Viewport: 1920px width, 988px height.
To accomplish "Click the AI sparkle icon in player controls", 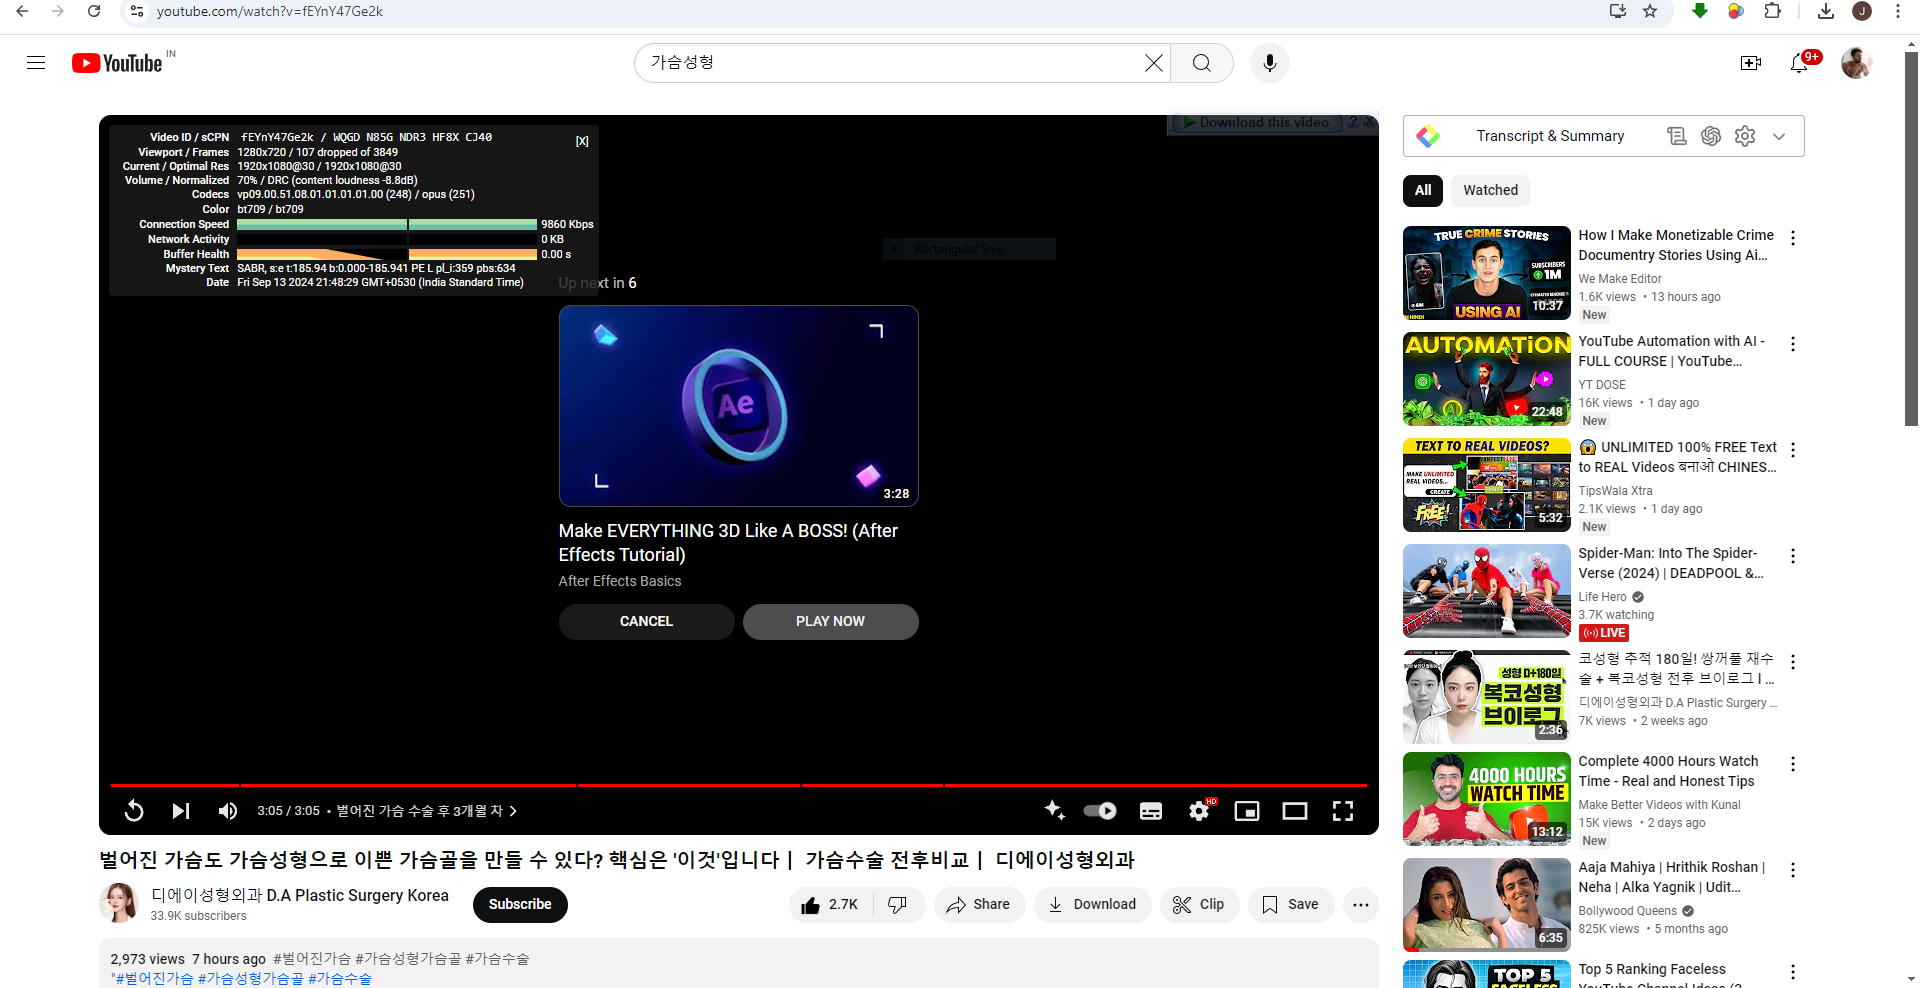I will 1054,810.
